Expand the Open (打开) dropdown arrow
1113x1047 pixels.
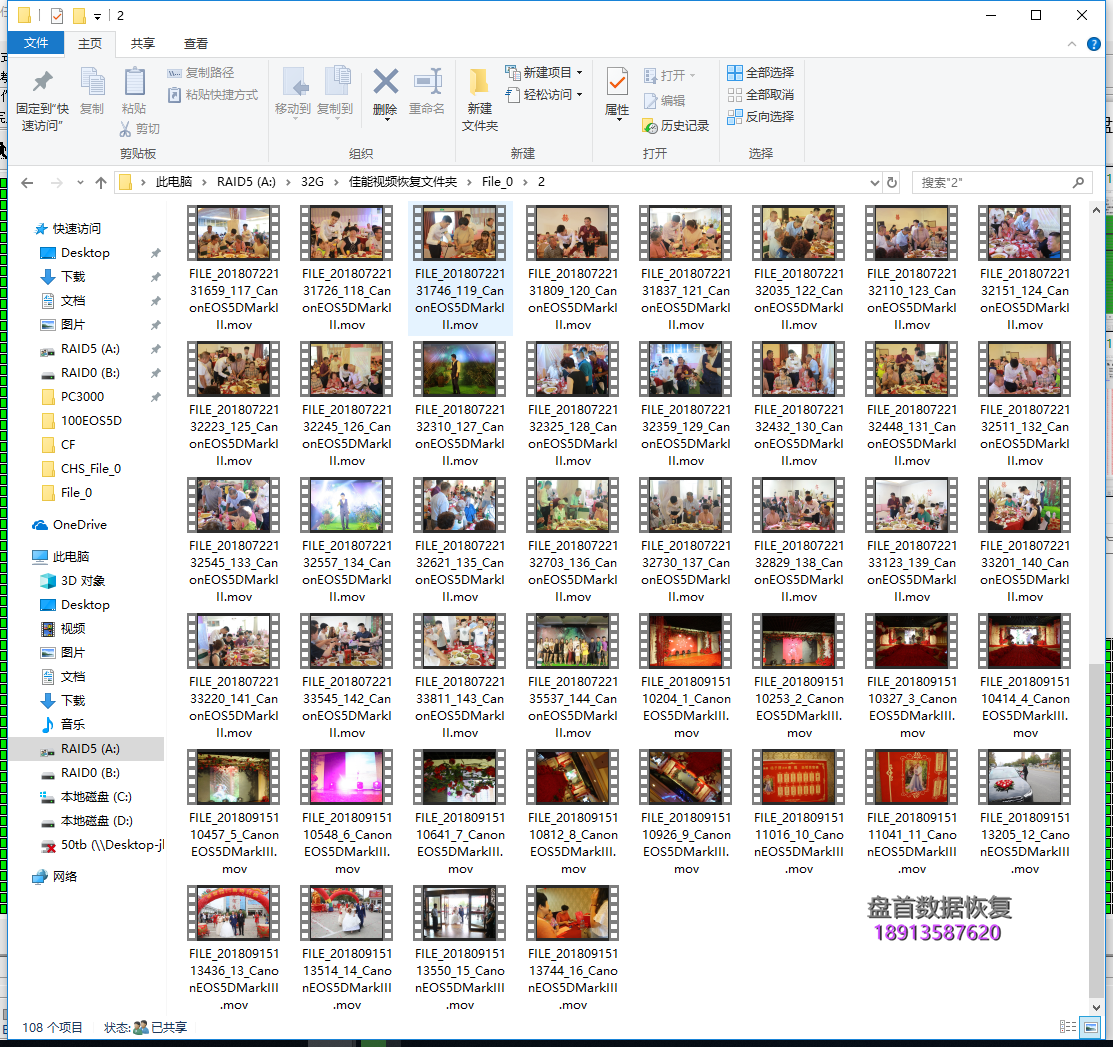pos(693,75)
